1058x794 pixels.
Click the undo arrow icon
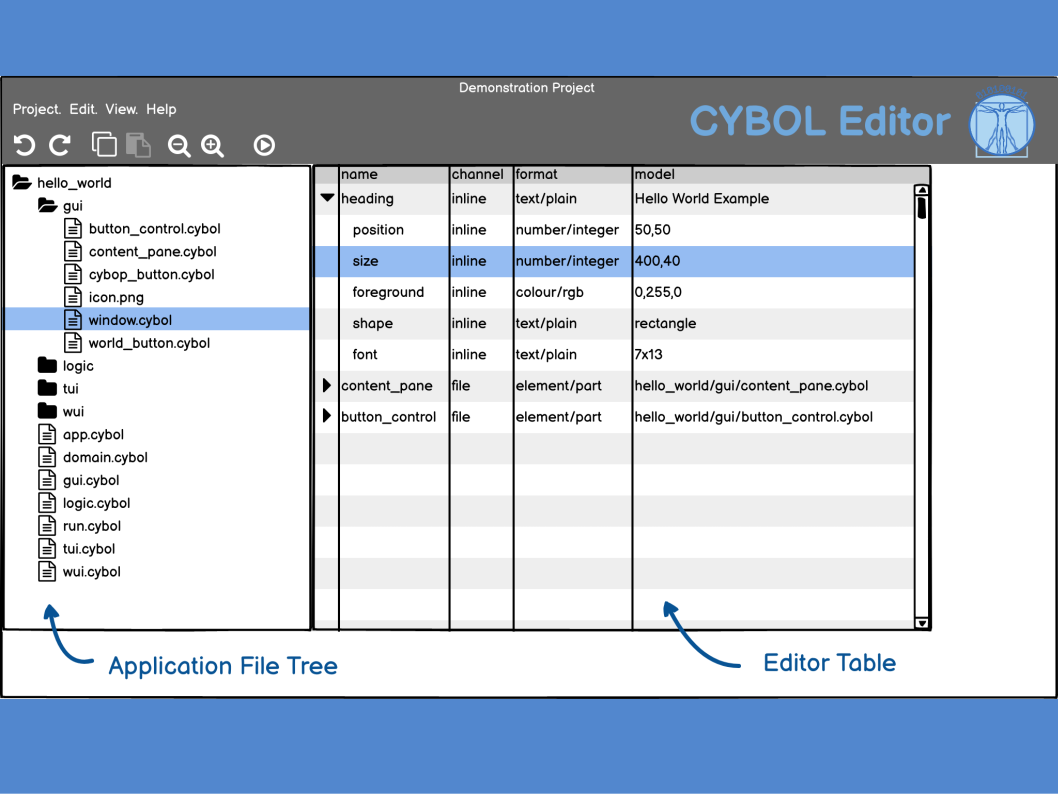24,145
